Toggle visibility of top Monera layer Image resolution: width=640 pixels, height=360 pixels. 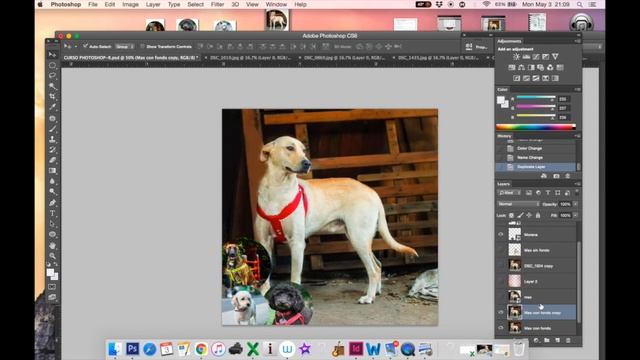coord(501,234)
